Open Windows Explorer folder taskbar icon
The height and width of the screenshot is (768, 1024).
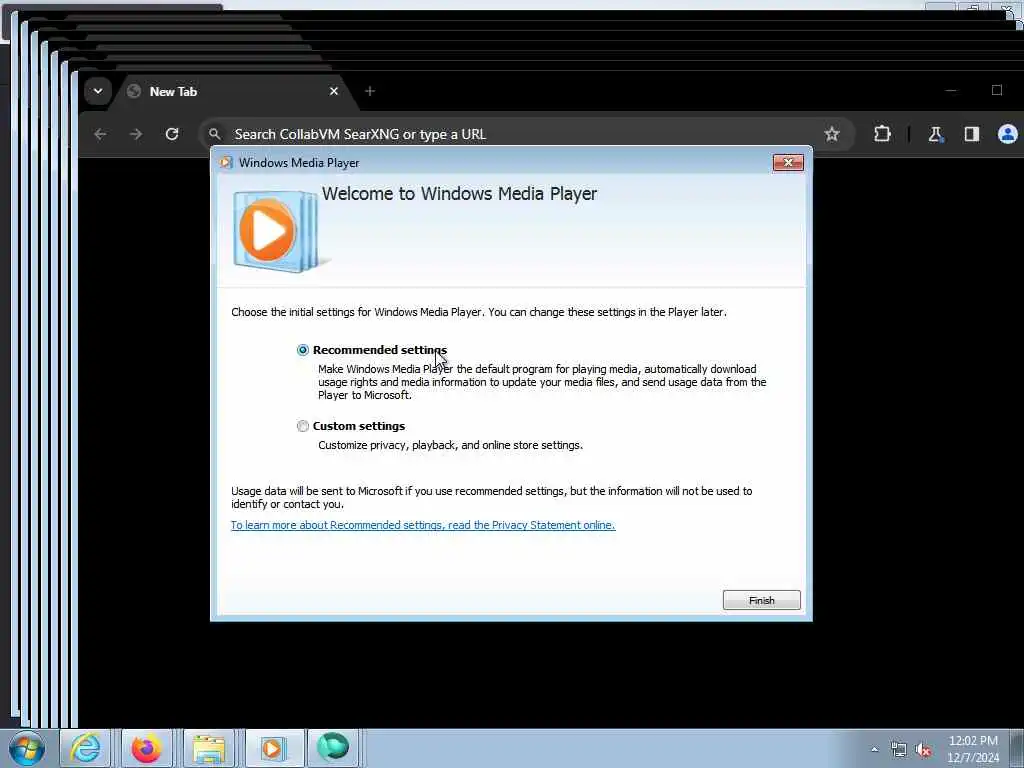[x=208, y=748]
